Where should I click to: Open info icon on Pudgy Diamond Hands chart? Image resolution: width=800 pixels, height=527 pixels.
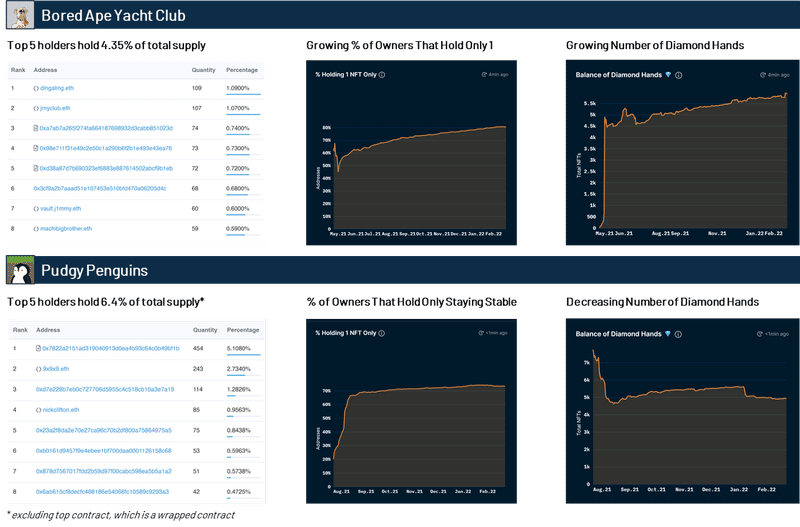[x=679, y=334]
